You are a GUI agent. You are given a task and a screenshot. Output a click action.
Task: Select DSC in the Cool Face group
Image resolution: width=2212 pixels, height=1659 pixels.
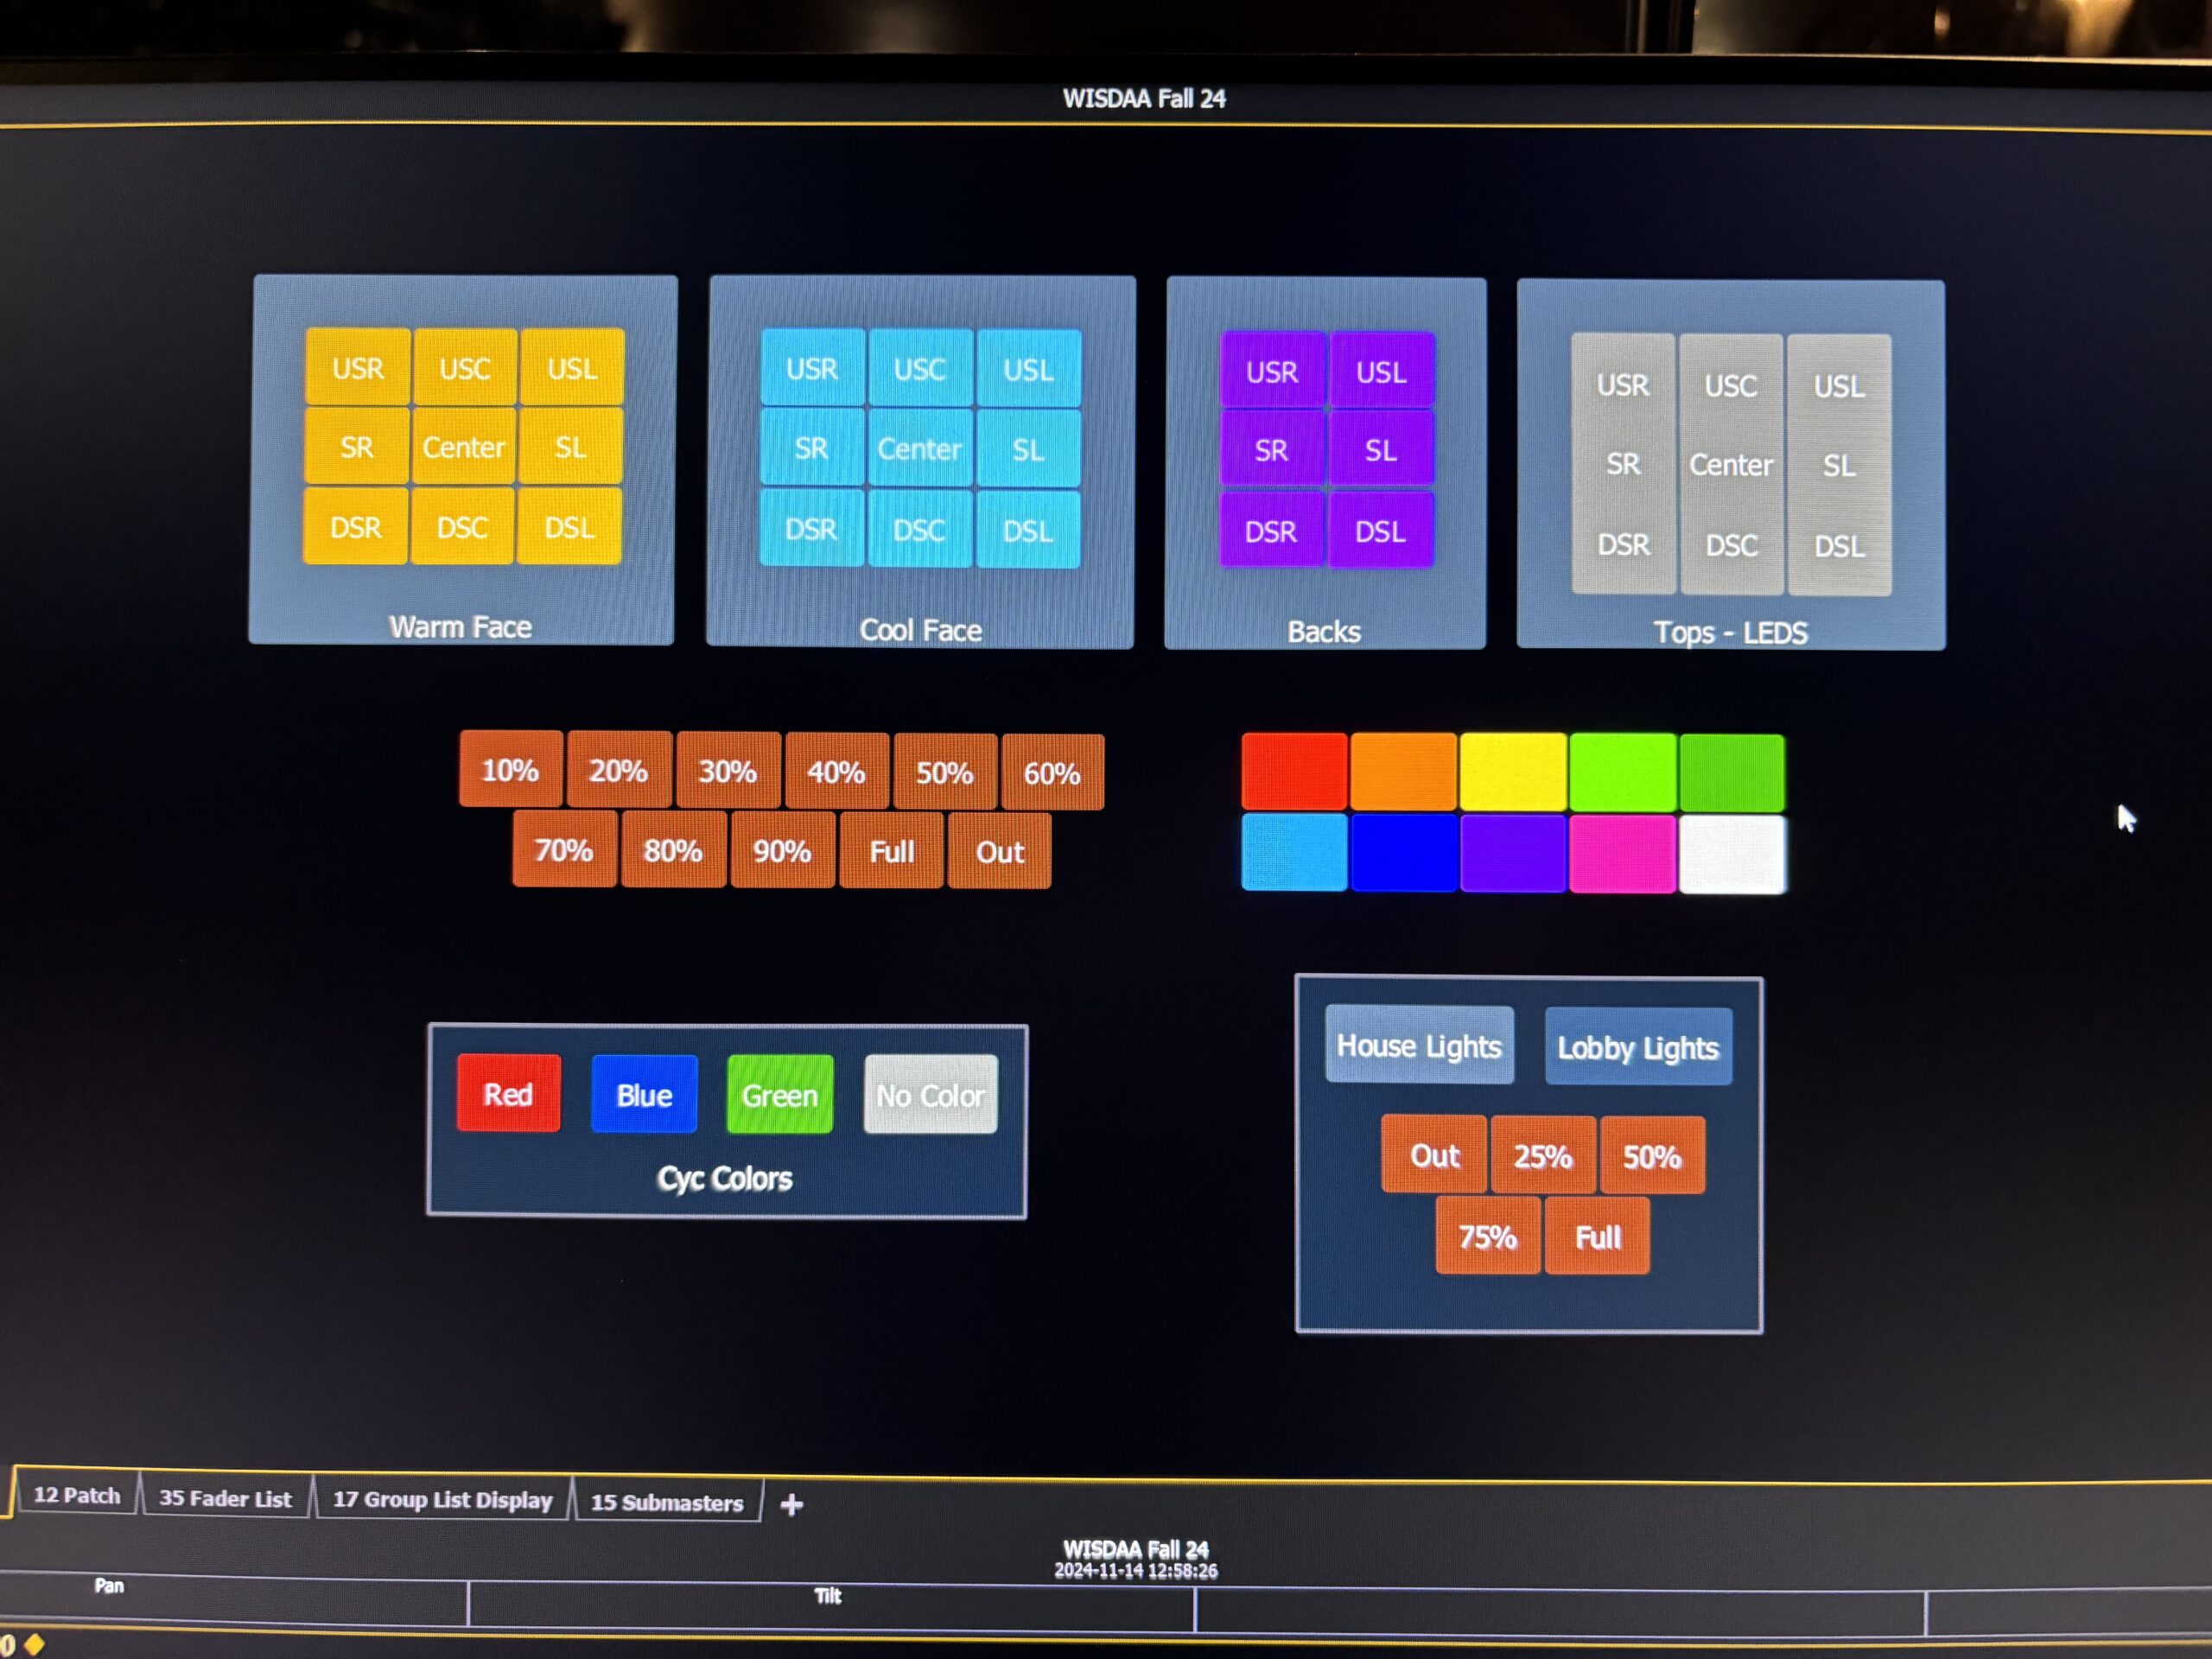point(919,529)
